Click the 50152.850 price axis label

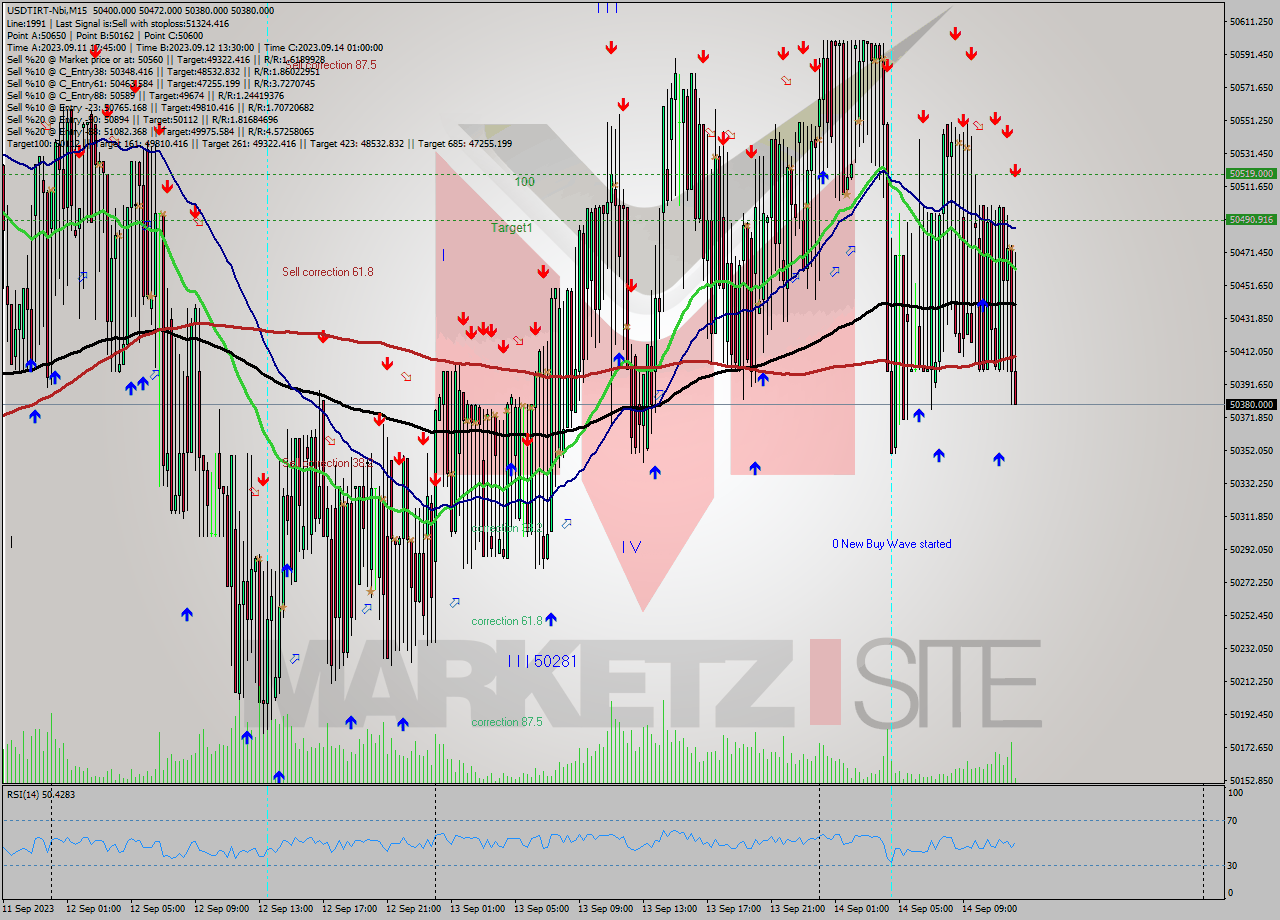[1252, 780]
